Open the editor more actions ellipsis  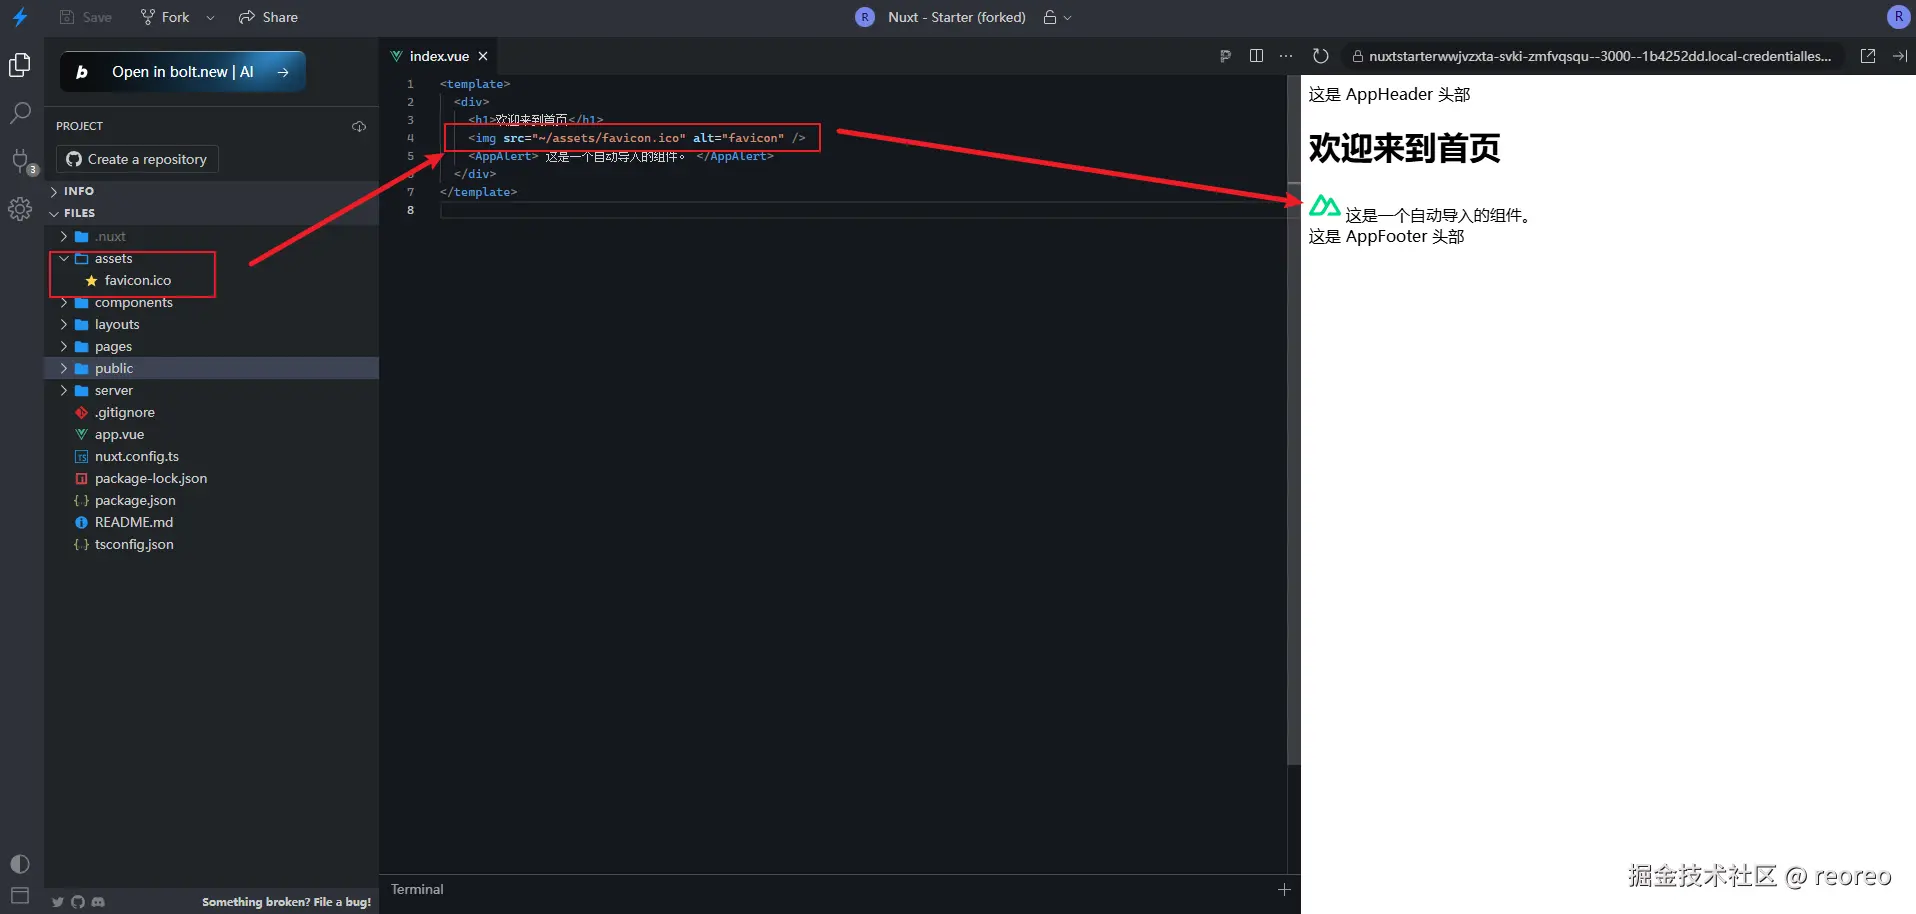pyautogui.click(x=1286, y=56)
